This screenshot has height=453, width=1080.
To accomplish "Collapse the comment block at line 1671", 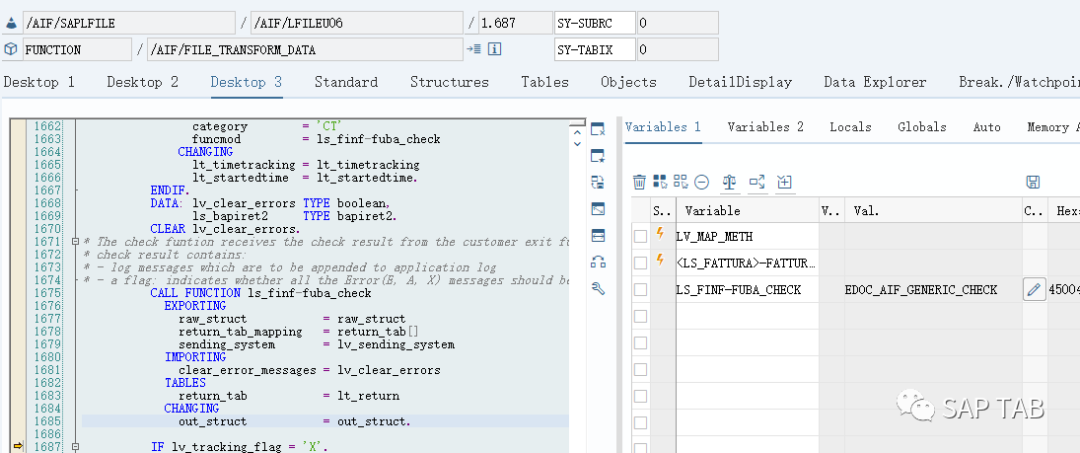I will 75,242.
